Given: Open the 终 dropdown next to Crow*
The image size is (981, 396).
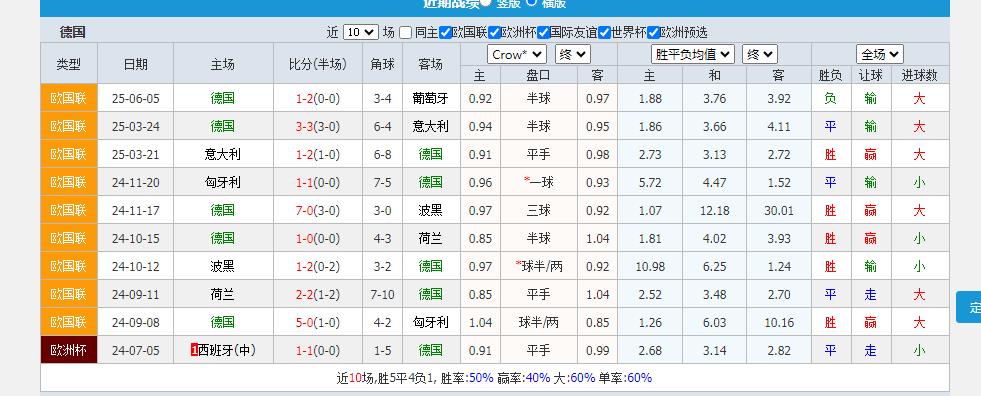Looking at the screenshot, I should [x=572, y=54].
